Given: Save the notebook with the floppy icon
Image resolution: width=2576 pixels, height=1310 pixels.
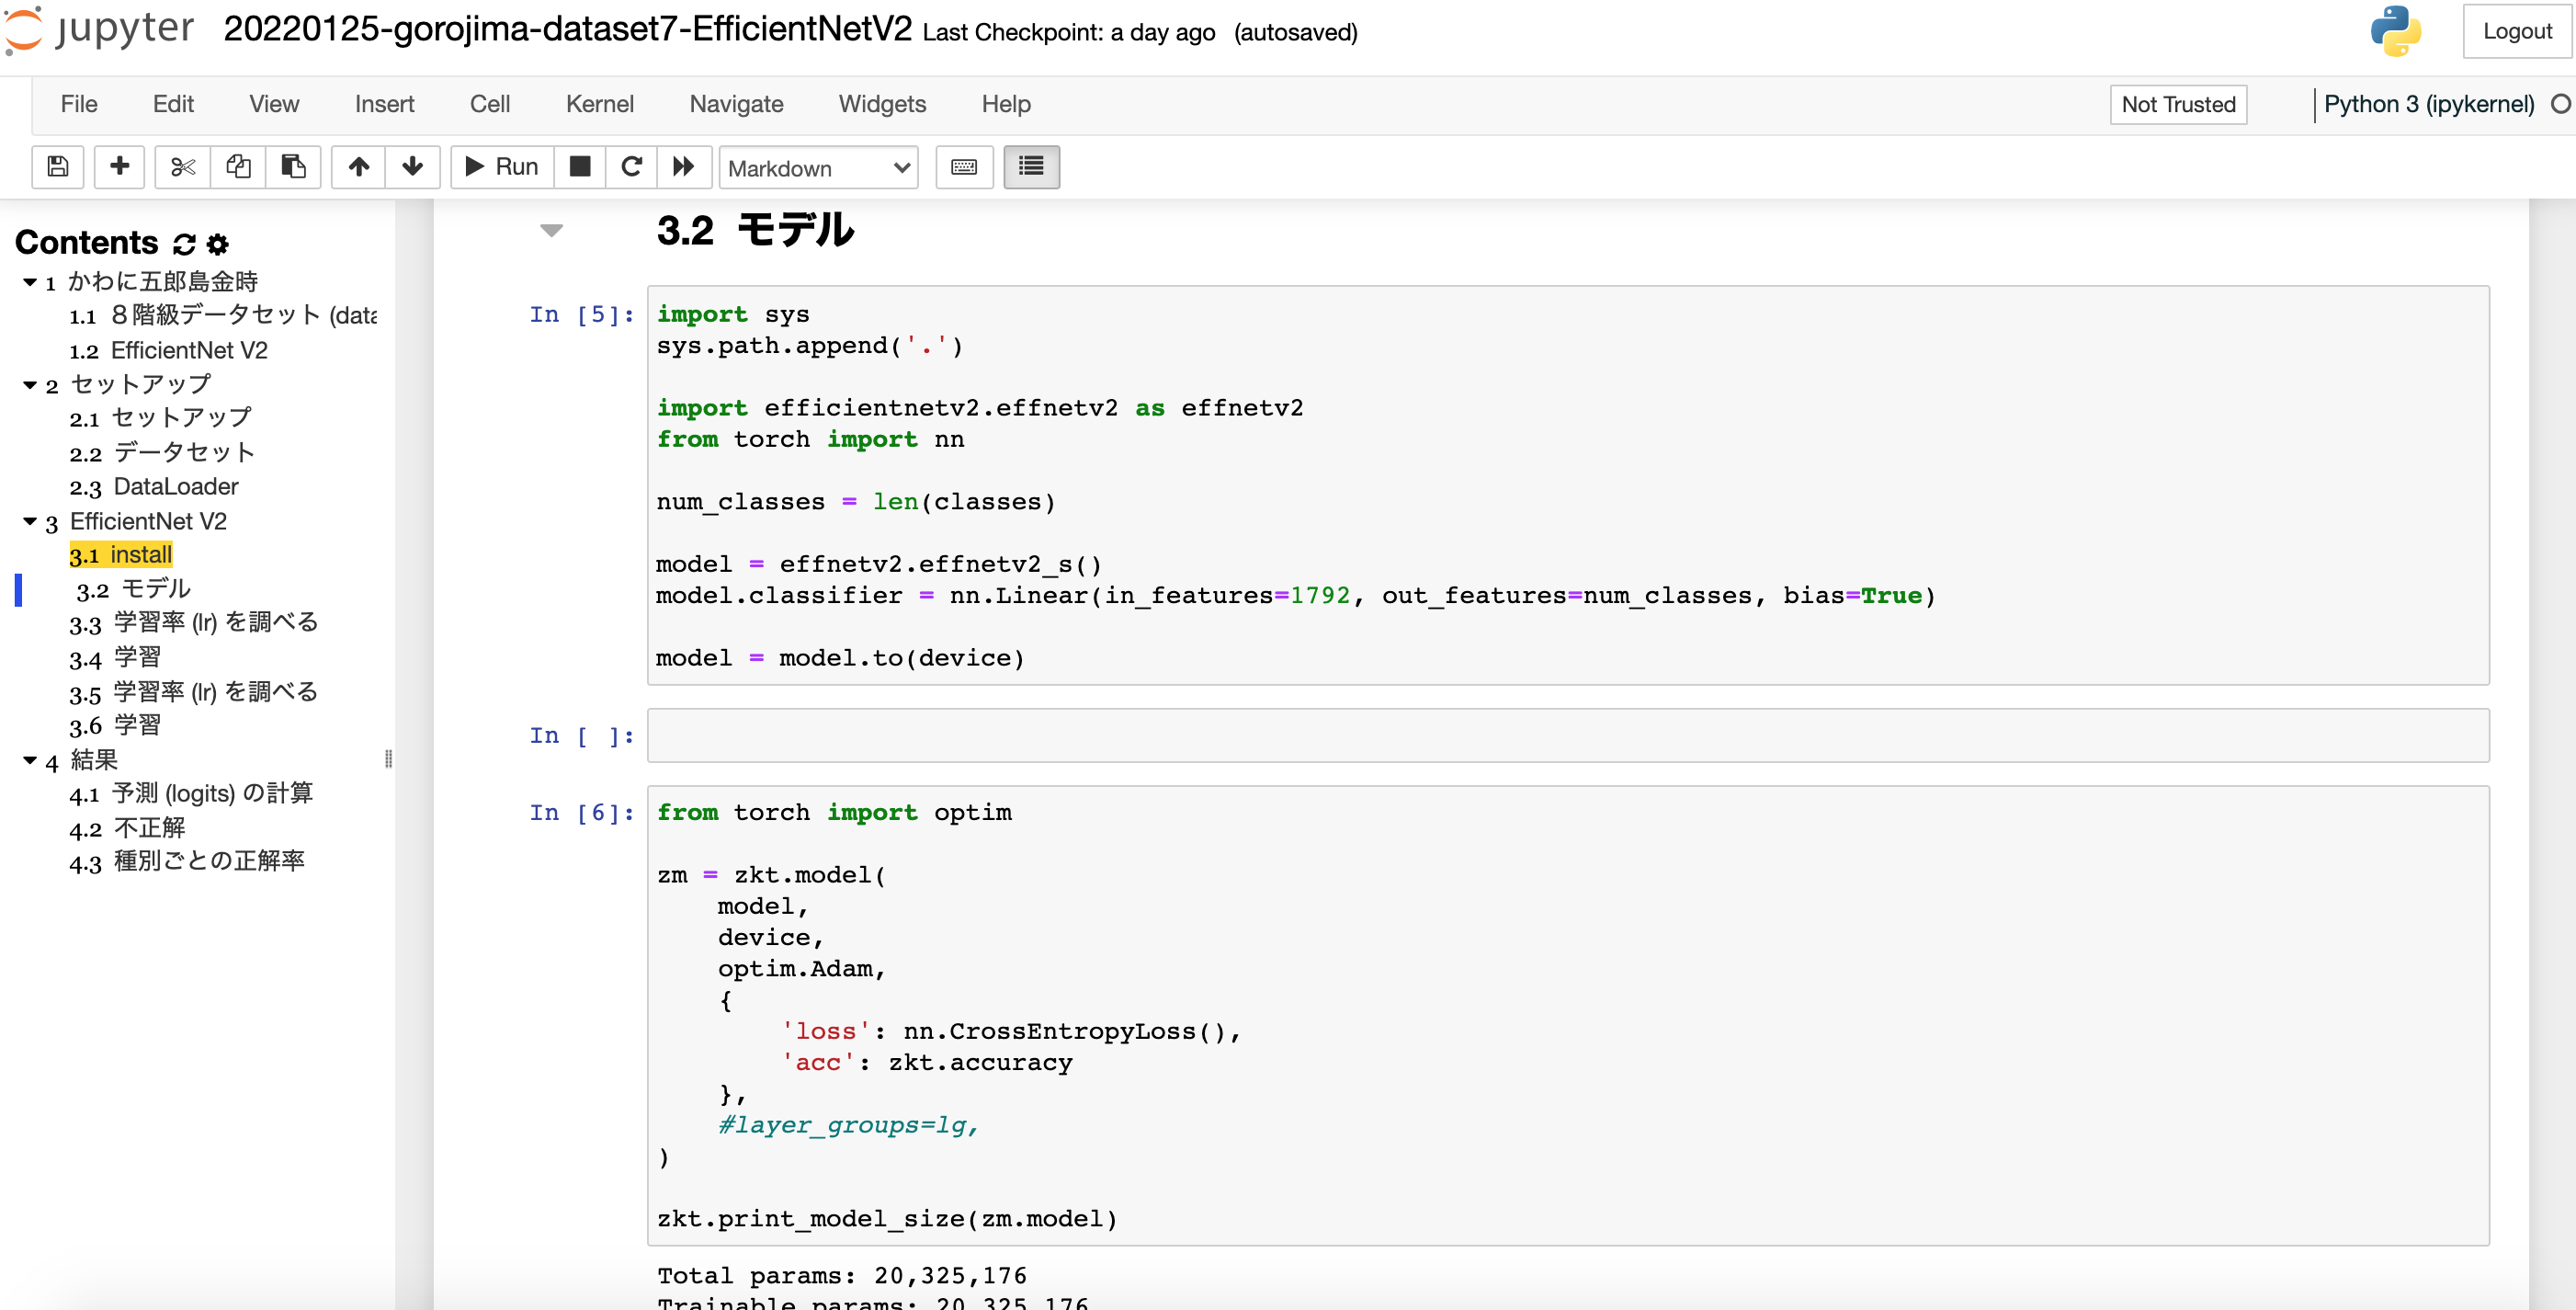Looking at the screenshot, I should pyautogui.click(x=58, y=167).
